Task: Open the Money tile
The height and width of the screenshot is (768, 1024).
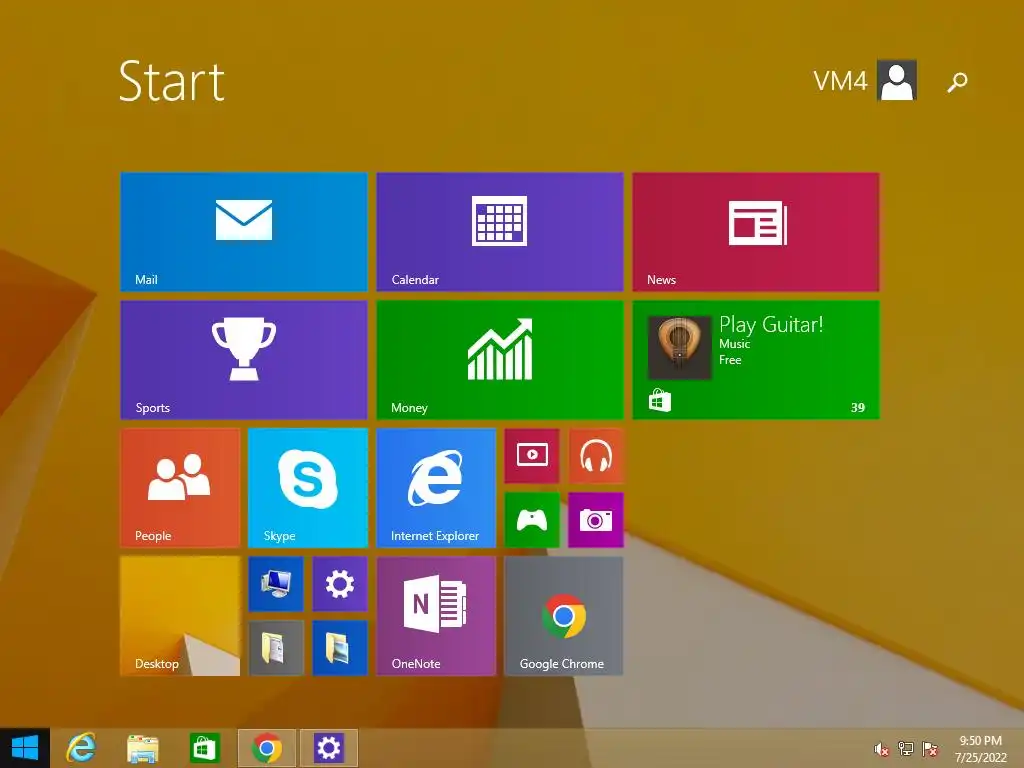Action: pos(500,360)
